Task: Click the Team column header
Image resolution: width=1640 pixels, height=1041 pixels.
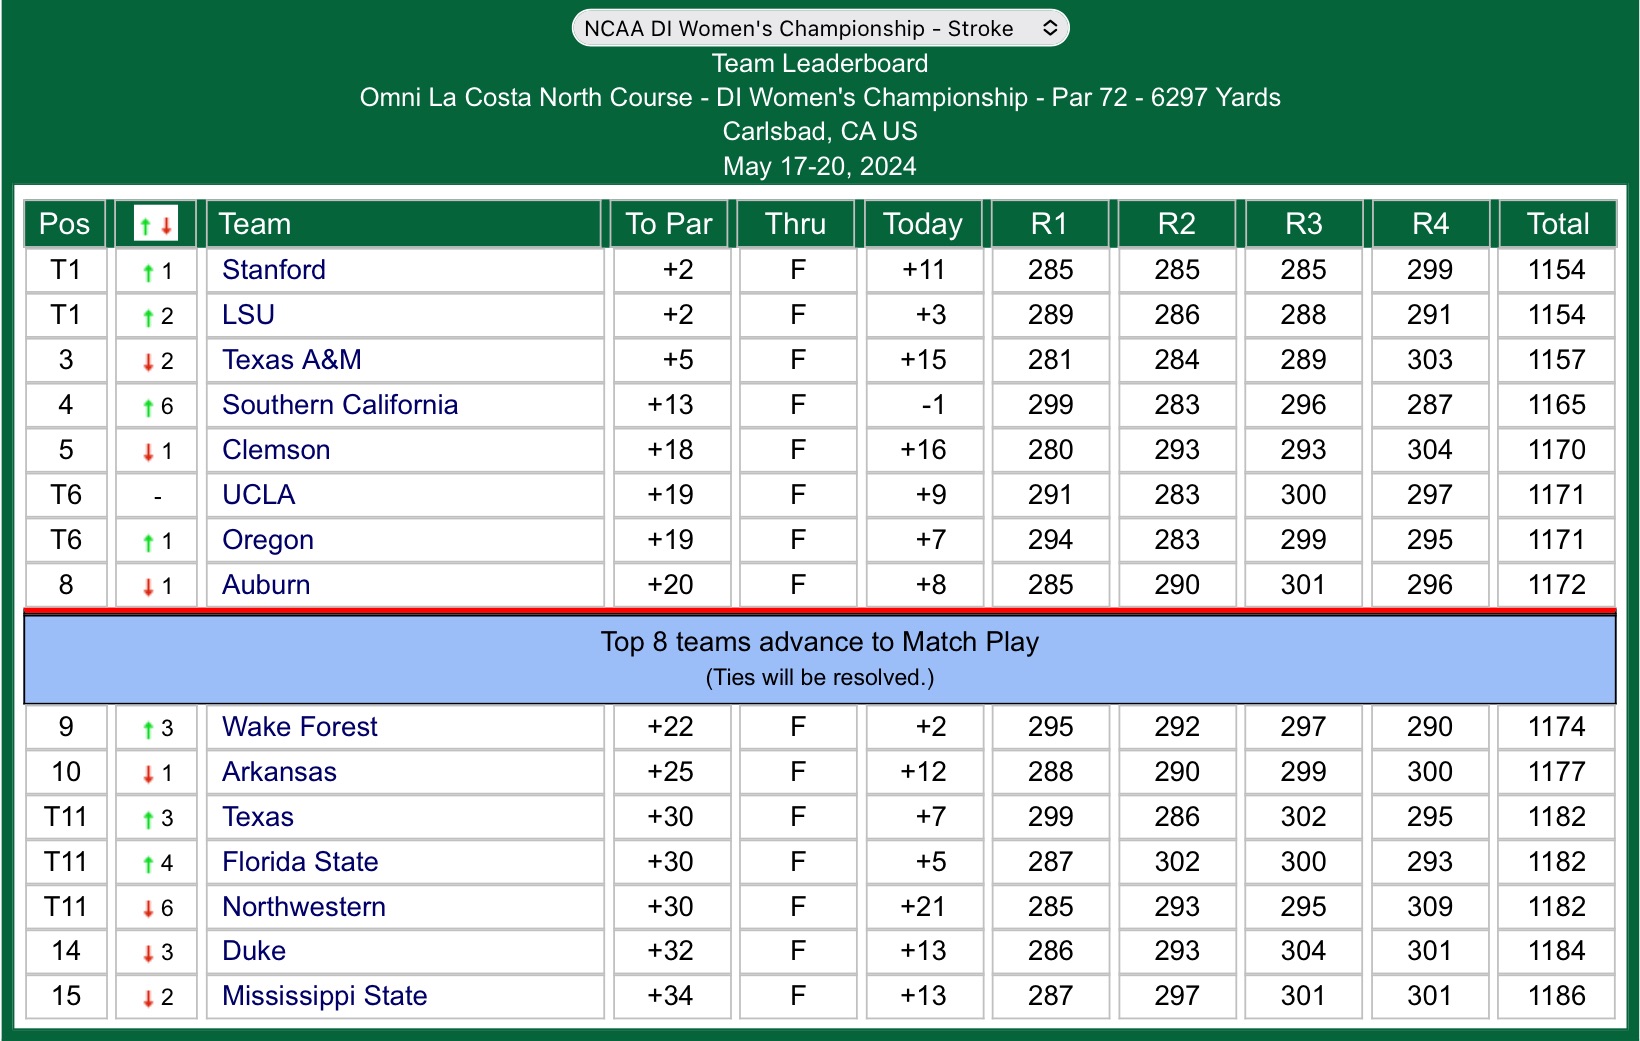Action: tap(255, 224)
